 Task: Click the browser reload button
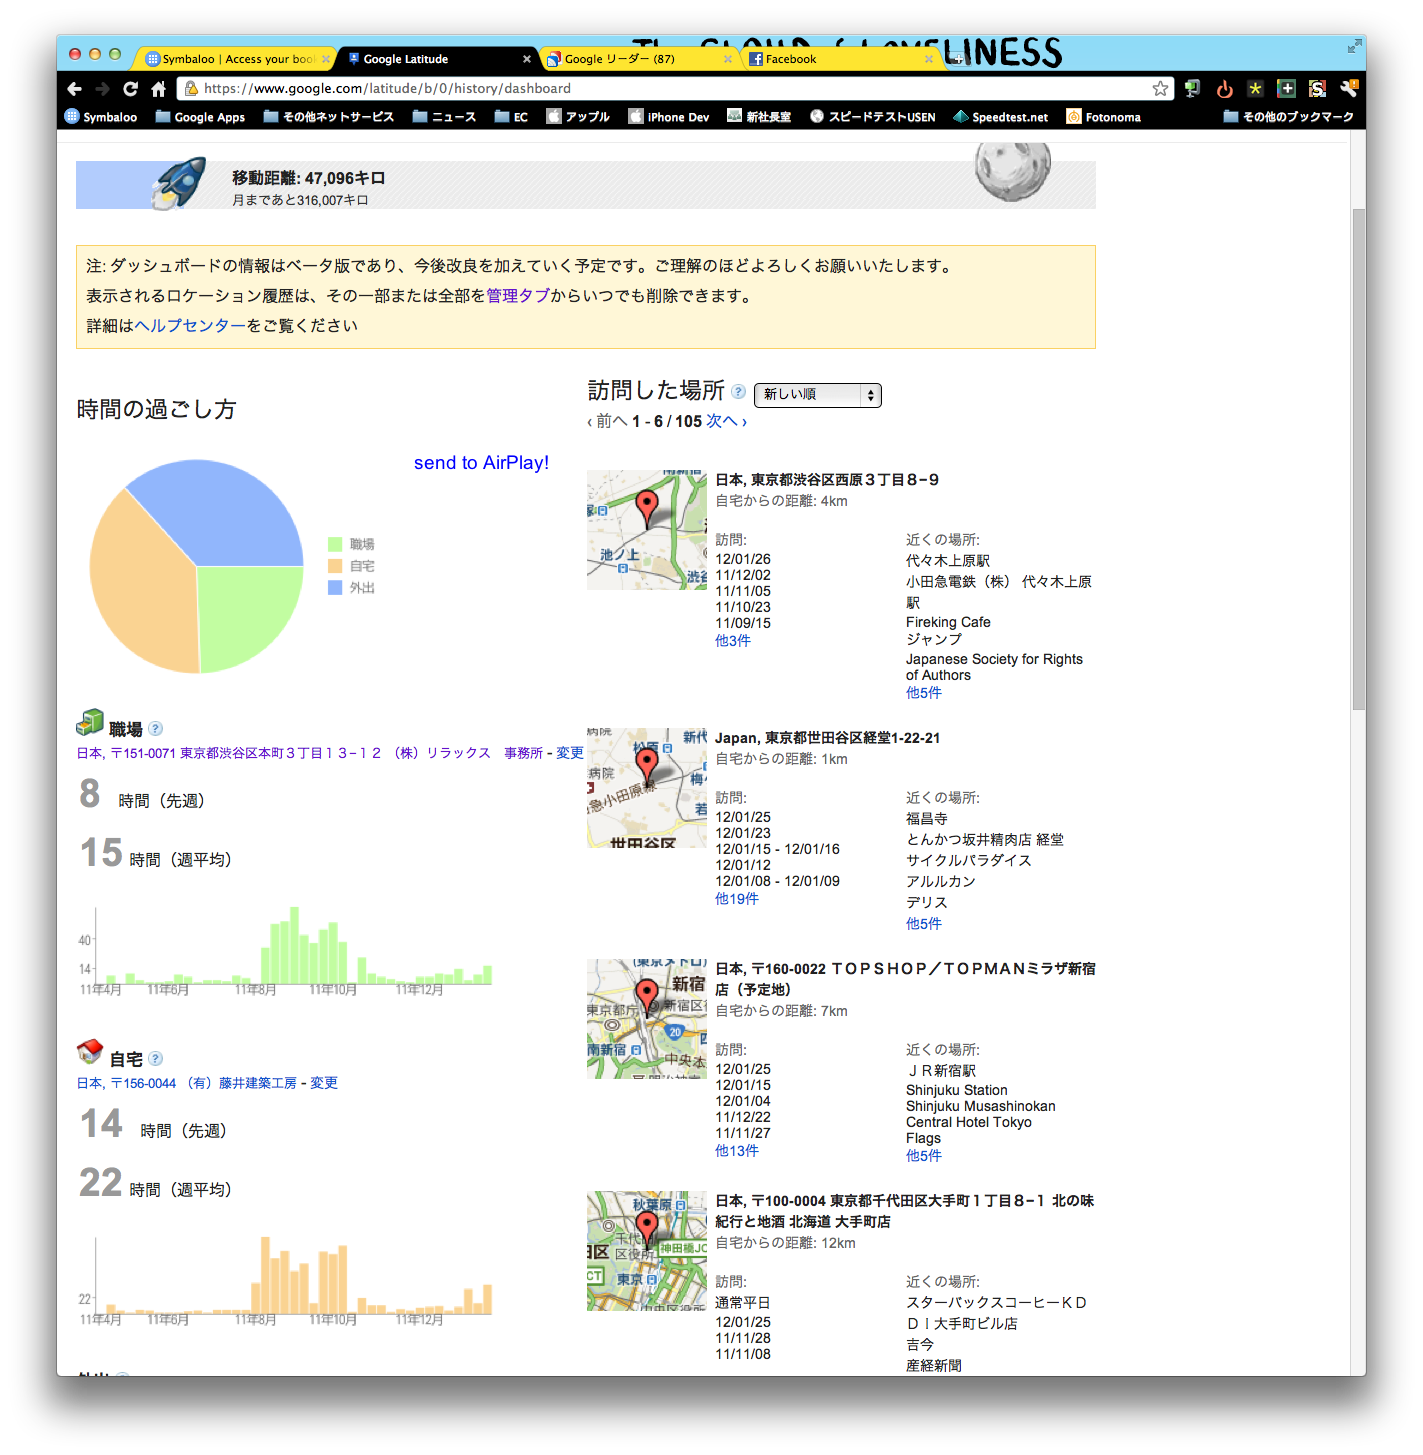click(130, 89)
